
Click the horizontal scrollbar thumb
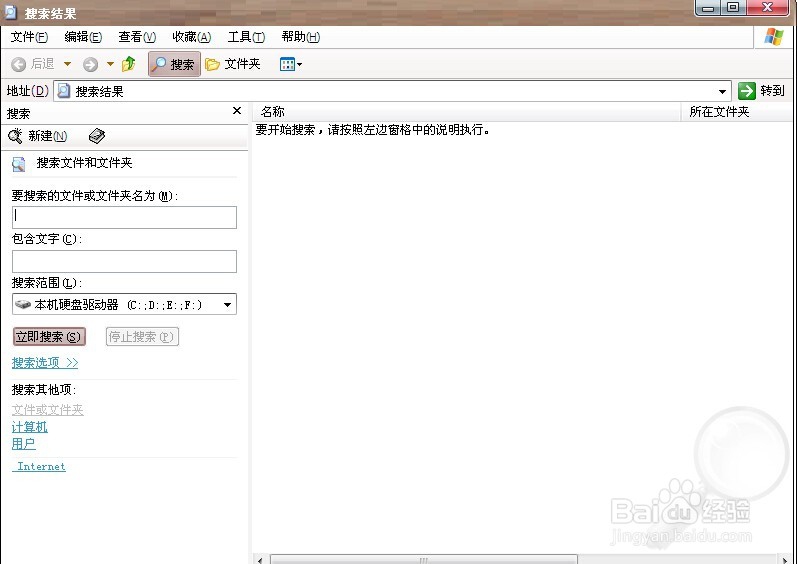point(423,560)
